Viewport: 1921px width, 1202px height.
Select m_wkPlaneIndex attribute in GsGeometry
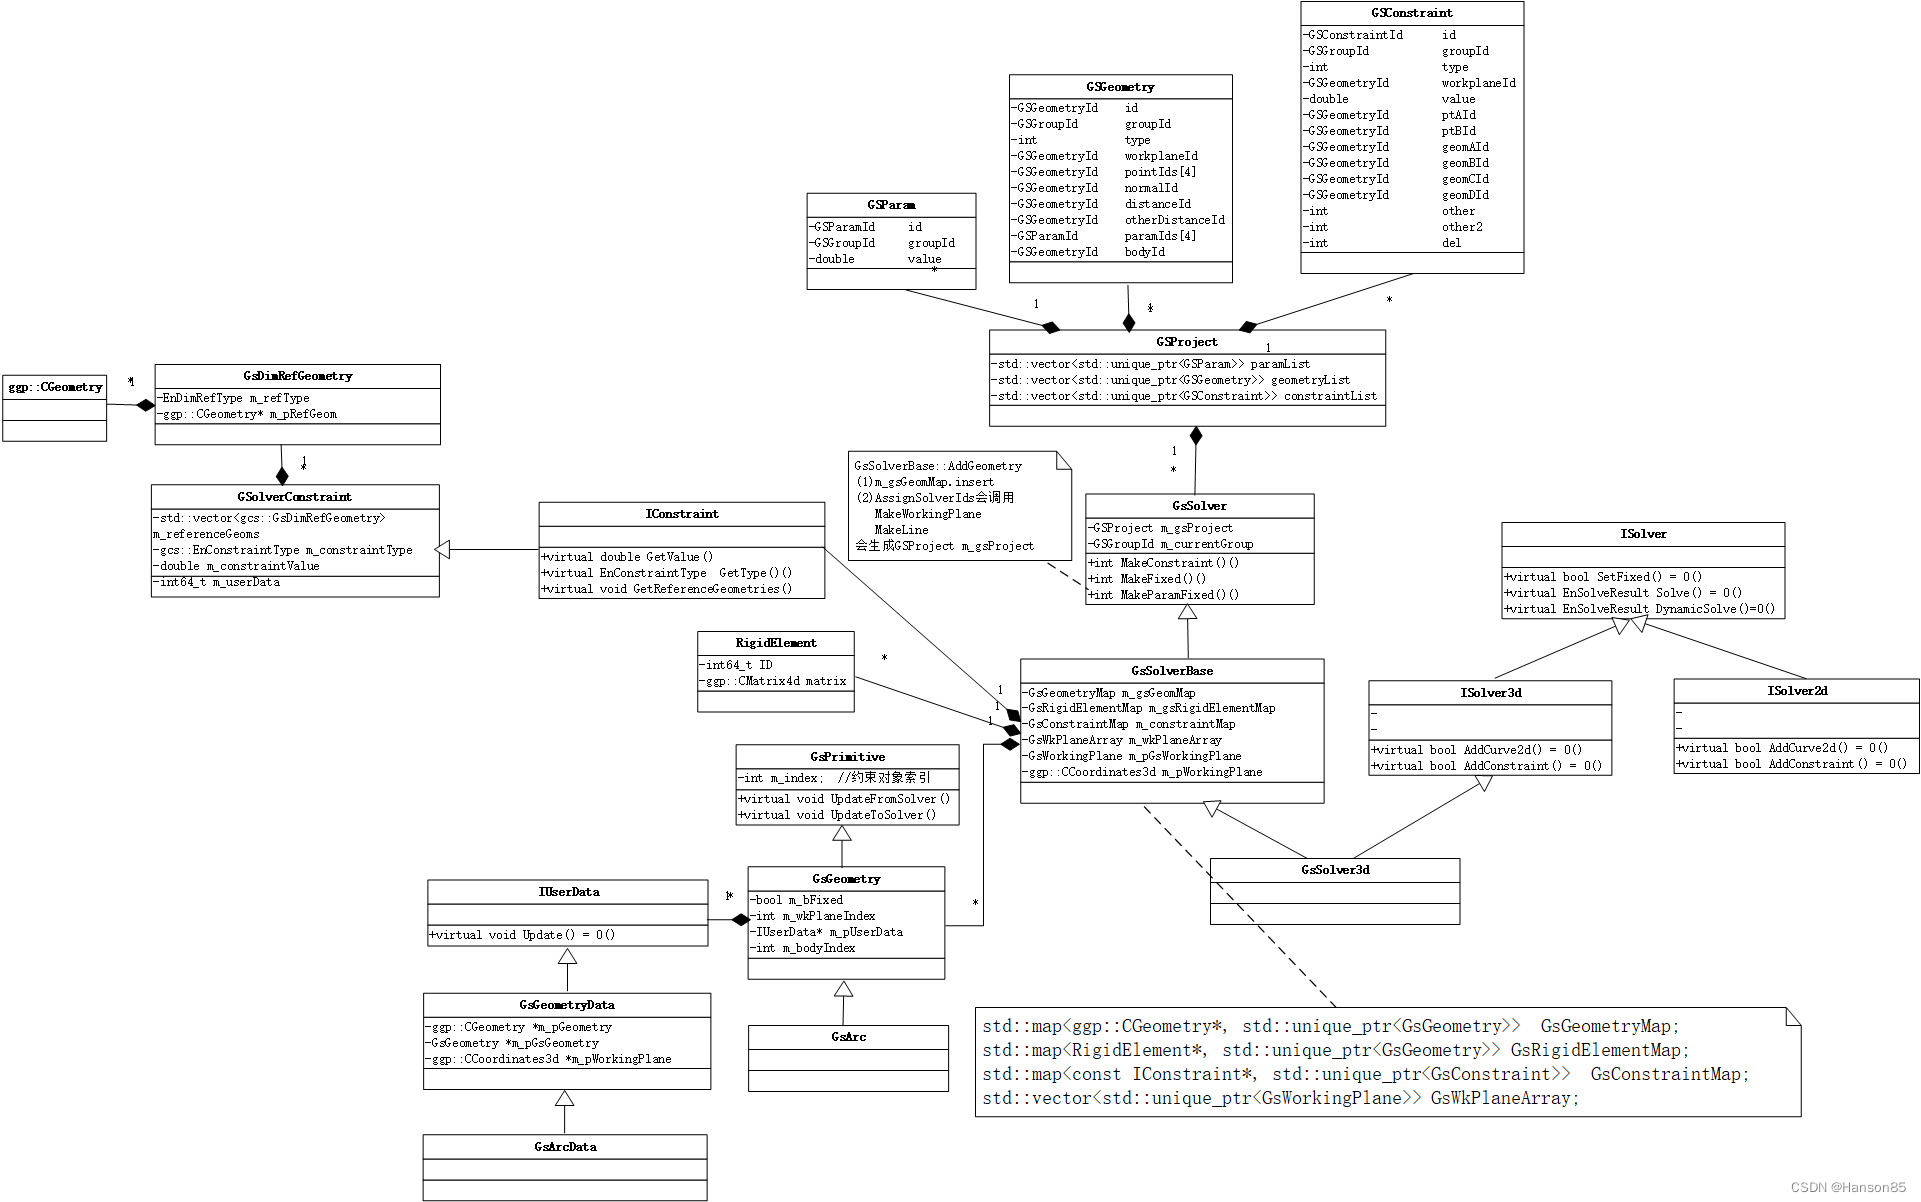(813, 916)
